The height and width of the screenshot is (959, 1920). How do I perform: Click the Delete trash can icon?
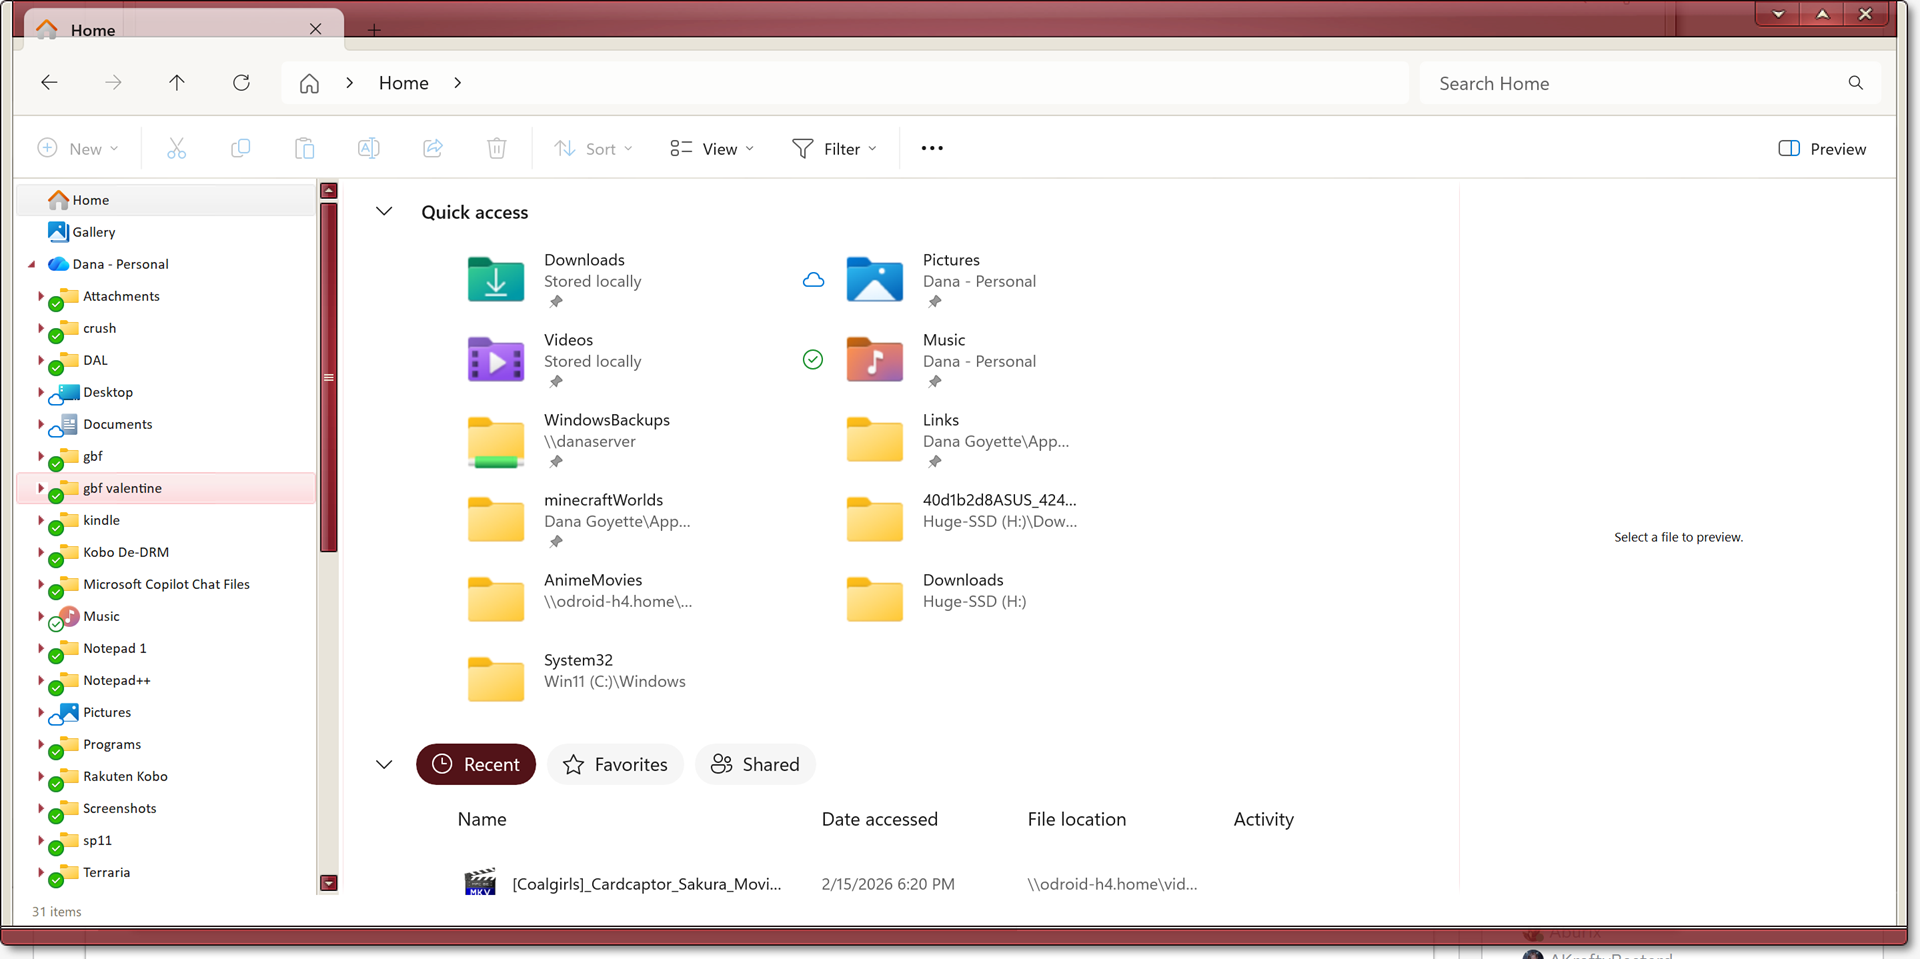[x=496, y=149]
